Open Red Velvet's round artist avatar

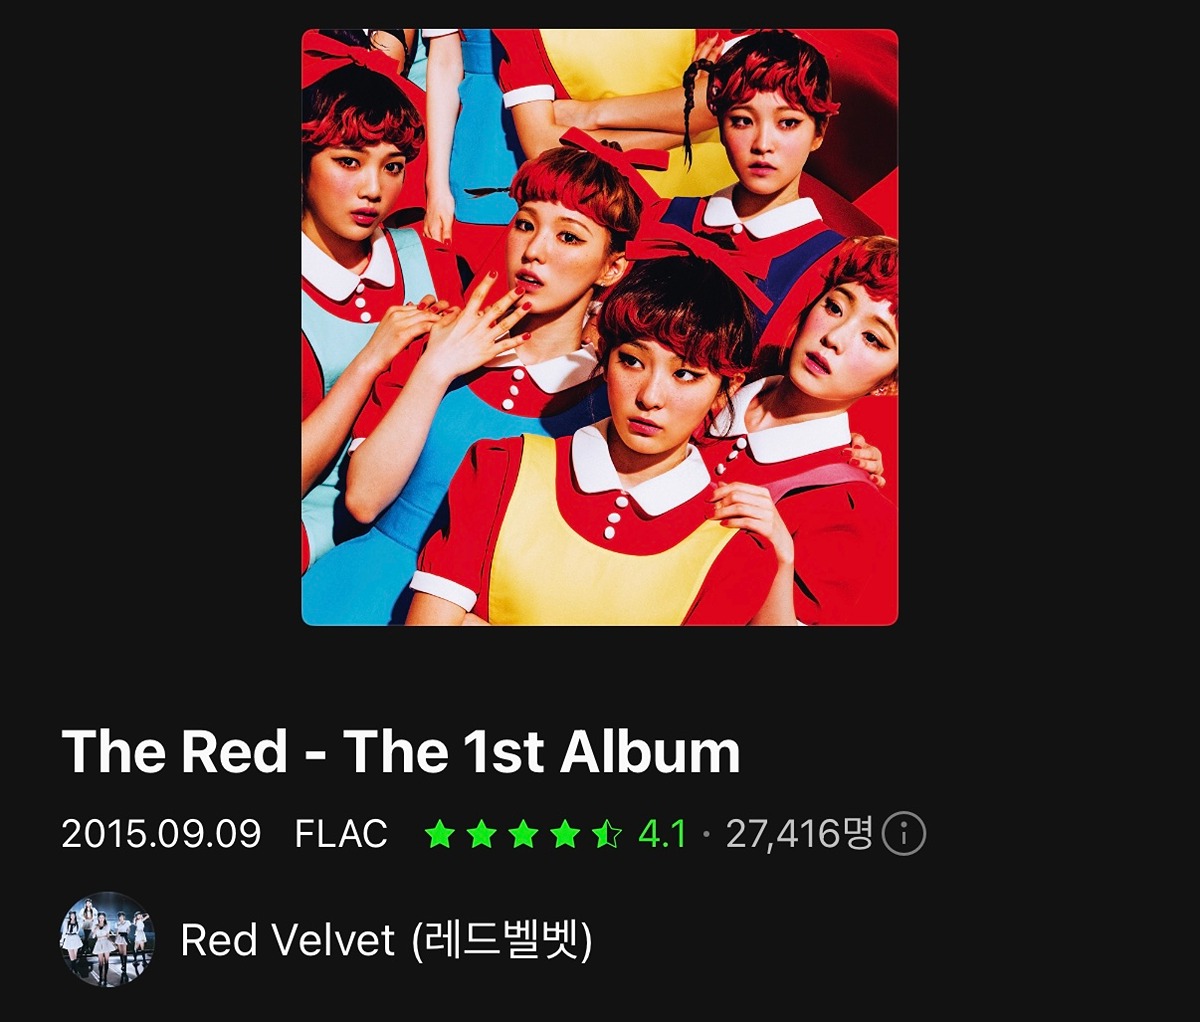click(x=107, y=939)
